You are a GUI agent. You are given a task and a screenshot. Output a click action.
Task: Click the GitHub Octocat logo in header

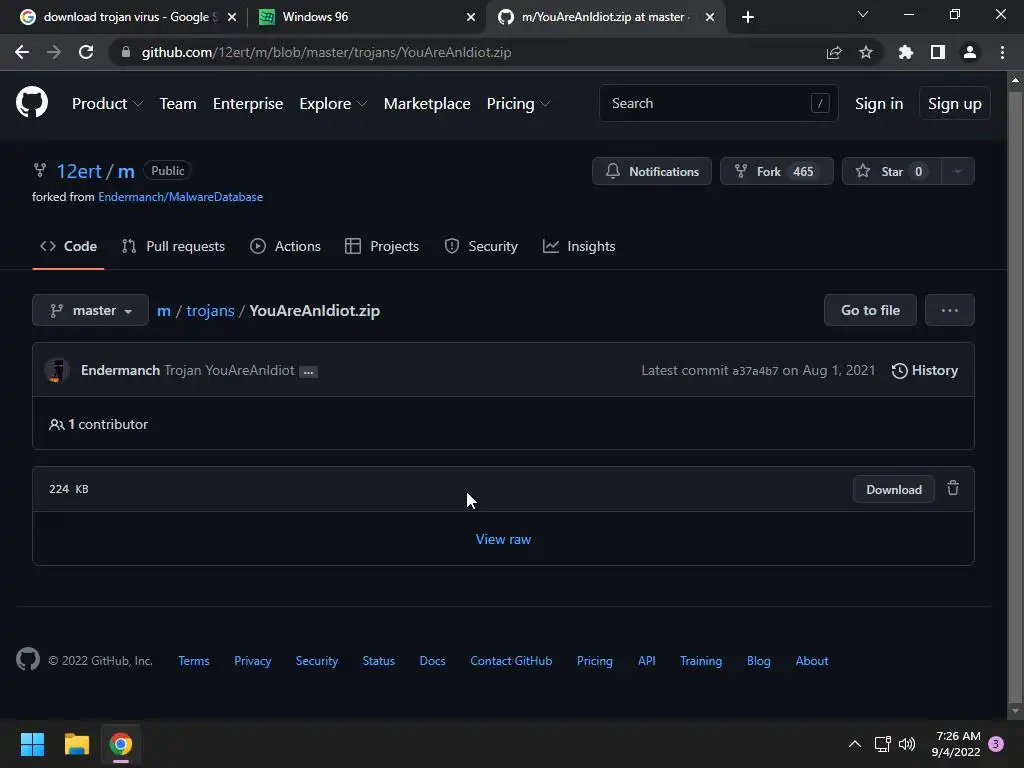31,103
